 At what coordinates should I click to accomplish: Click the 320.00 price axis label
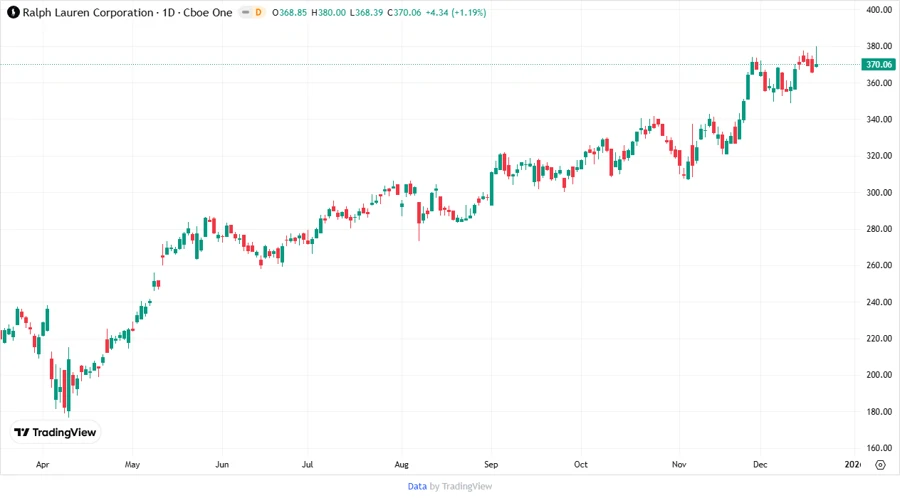(879, 155)
